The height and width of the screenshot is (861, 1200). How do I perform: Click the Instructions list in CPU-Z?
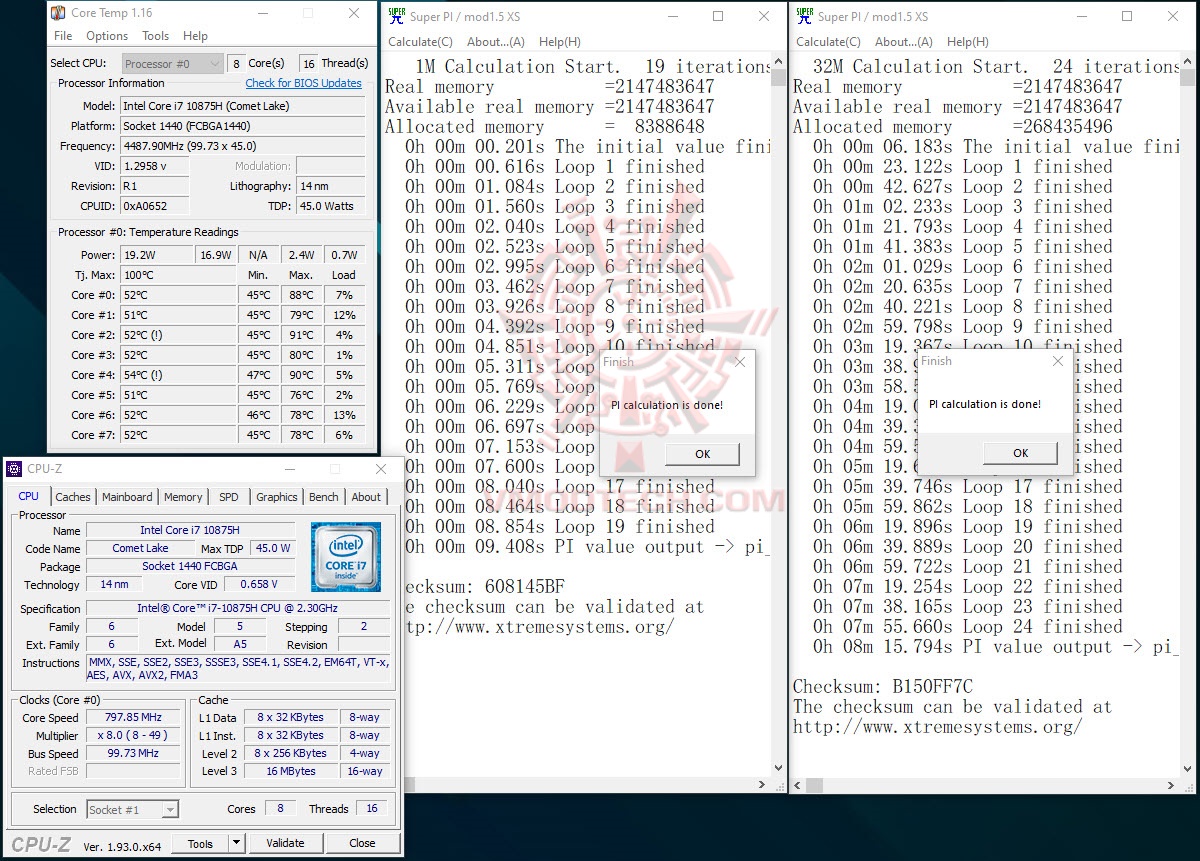(x=237, y=669)
